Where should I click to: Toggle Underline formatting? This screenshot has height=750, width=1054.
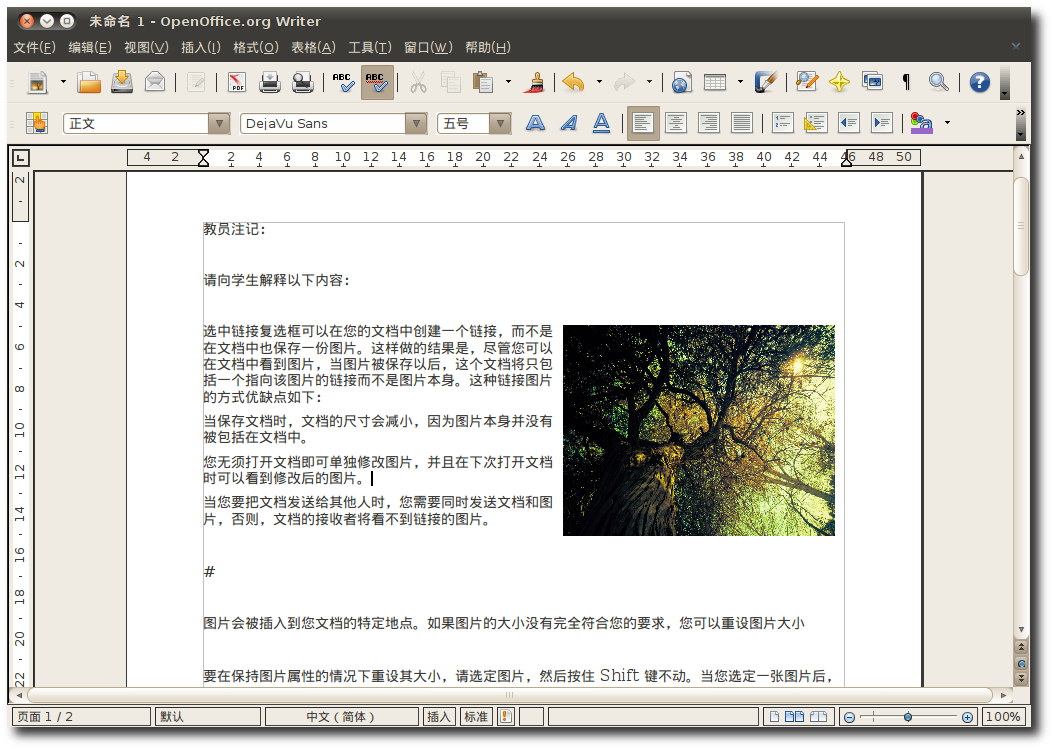coord(602,123)
